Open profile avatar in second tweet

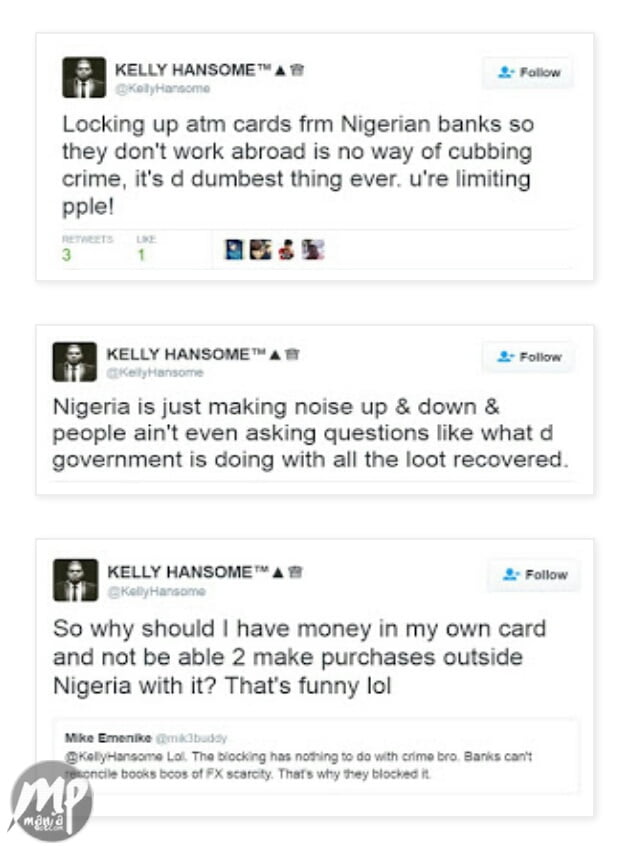(75, 361)
